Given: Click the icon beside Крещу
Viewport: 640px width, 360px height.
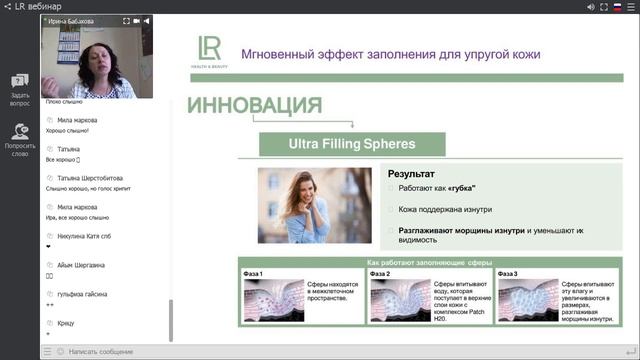Looking at the screenshot, I should point(50,323).
